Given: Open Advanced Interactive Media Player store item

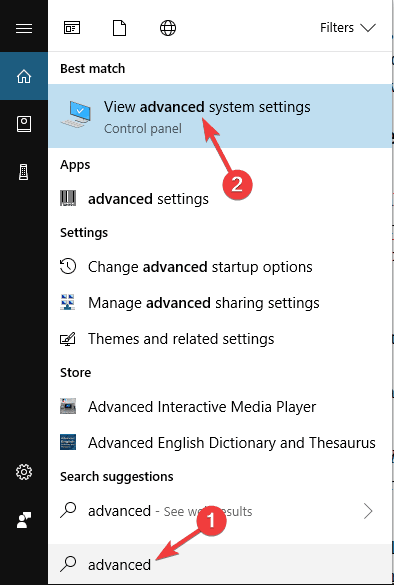Looking at the screenshot, I should click(220, 407).
